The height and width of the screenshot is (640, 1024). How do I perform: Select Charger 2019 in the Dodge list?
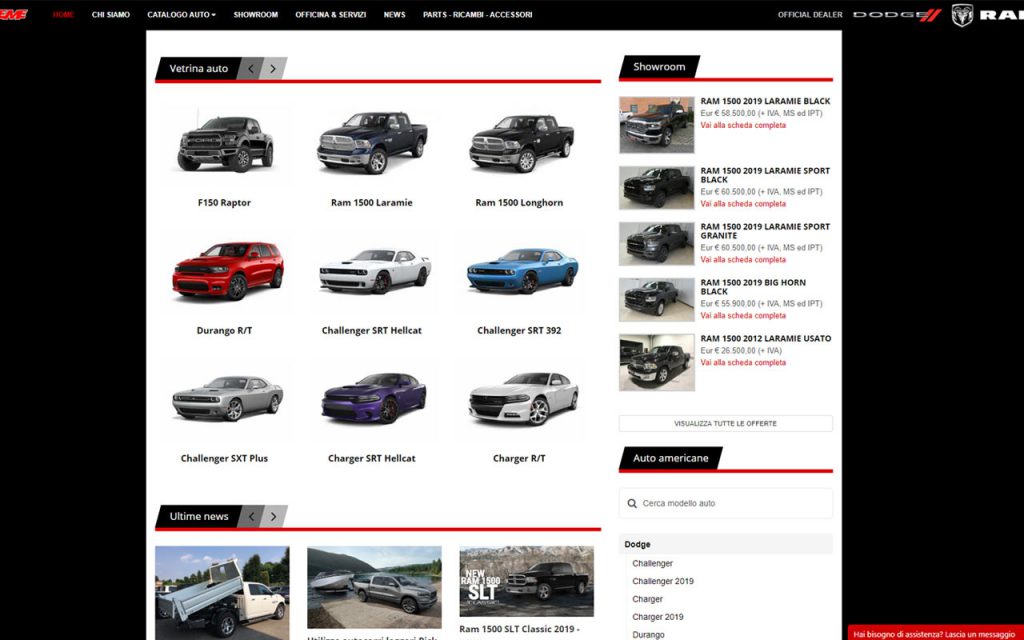click(658, 616)
